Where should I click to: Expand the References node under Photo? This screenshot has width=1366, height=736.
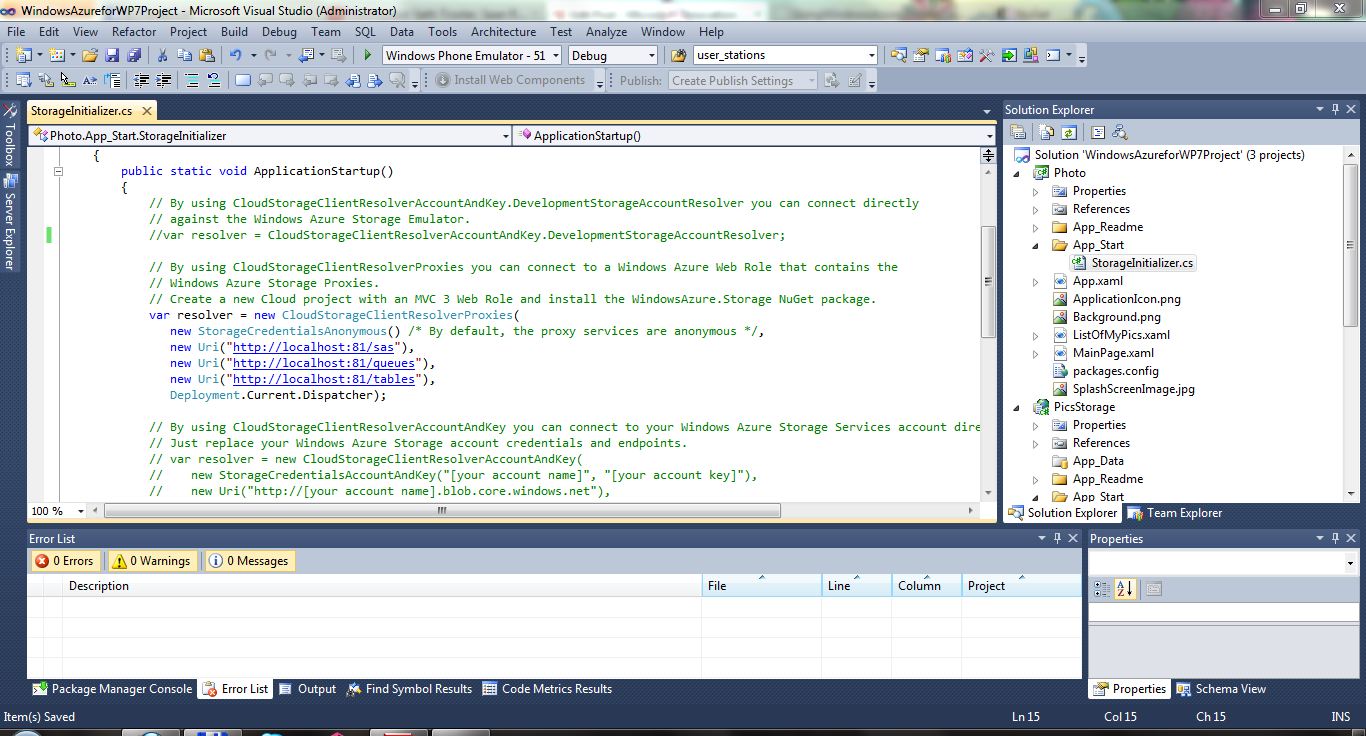pos(1036,209)
